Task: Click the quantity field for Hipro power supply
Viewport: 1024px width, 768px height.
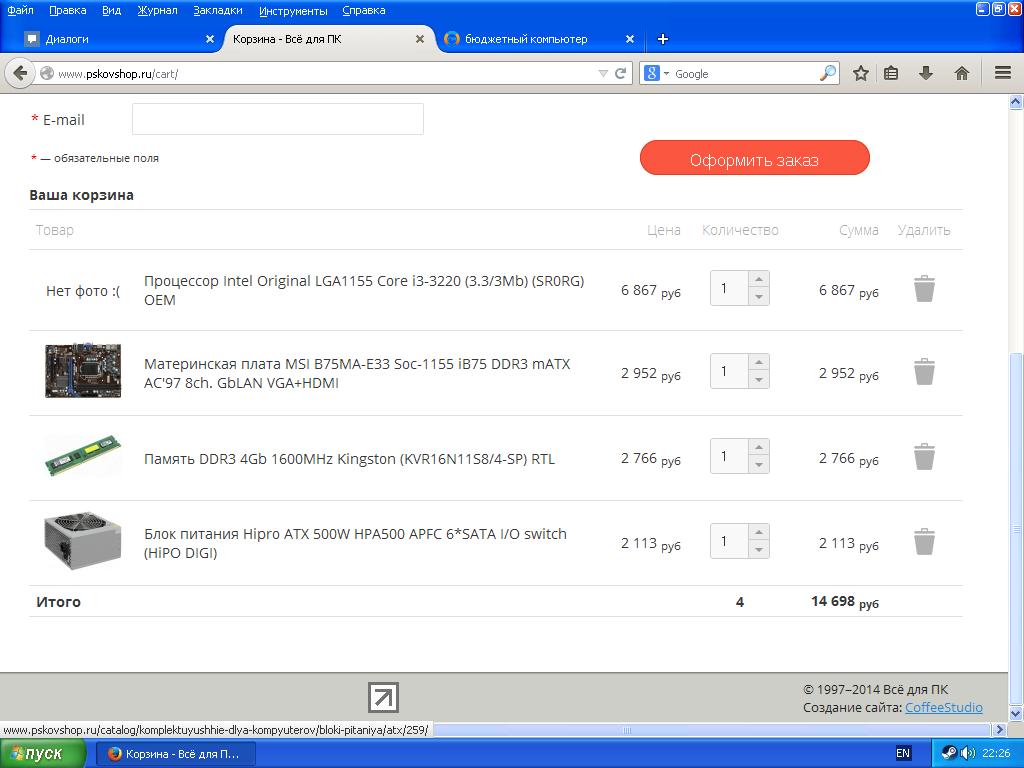Action: click(x=729, y=541)
